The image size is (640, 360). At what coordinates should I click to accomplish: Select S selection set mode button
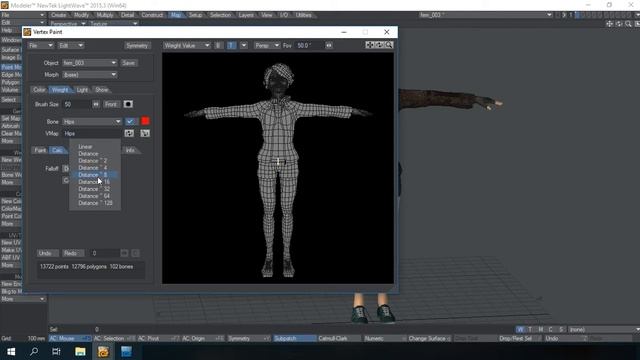(561, 329)
